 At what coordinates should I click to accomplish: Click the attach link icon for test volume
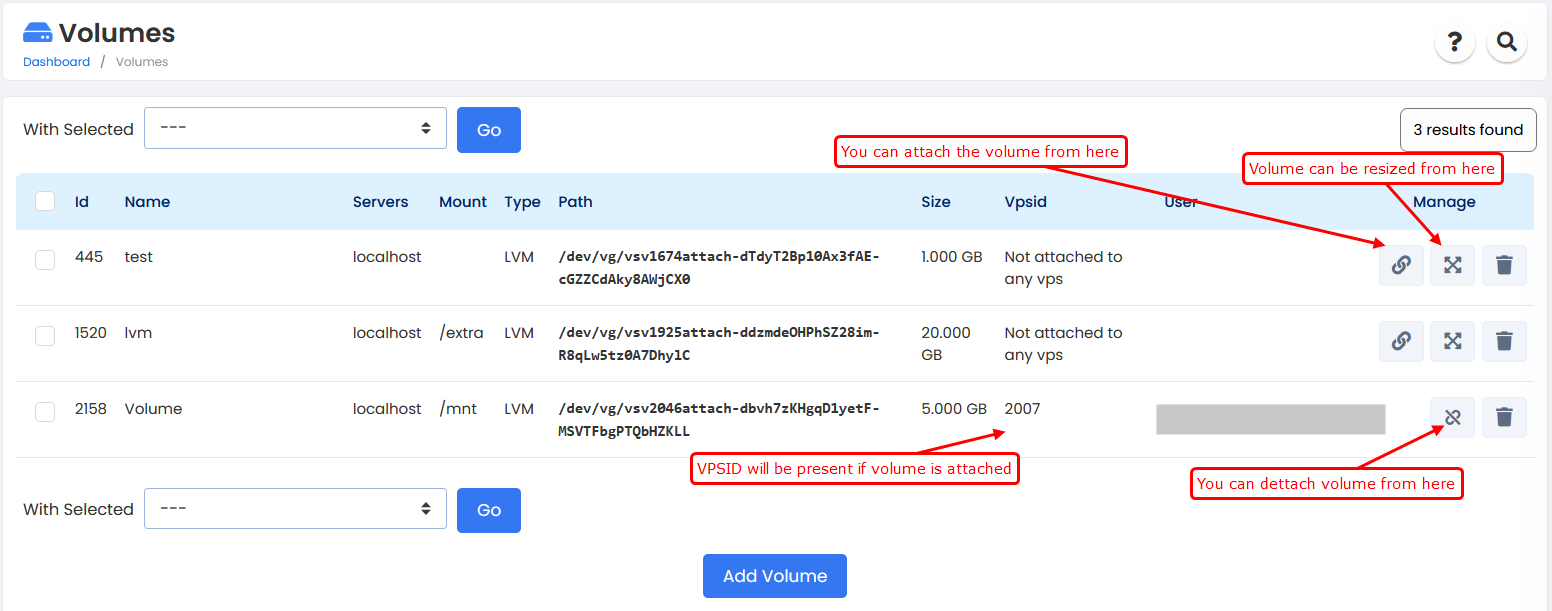click(x=1401, y=265)
